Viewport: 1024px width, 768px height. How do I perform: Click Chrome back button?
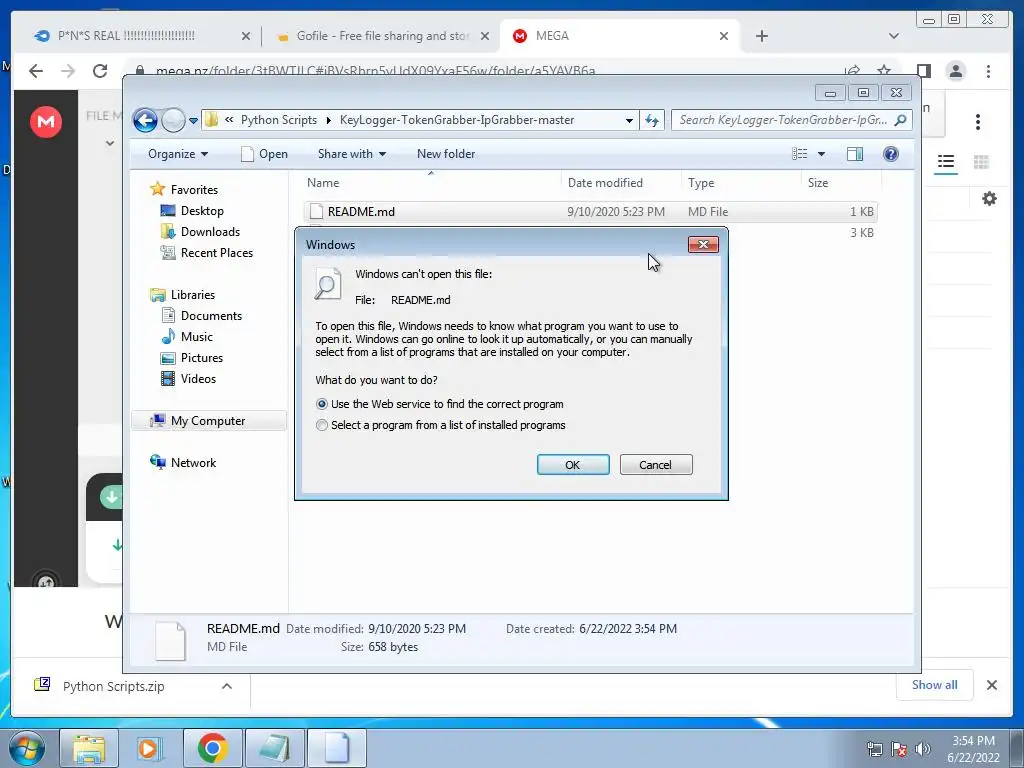(36, 71)
